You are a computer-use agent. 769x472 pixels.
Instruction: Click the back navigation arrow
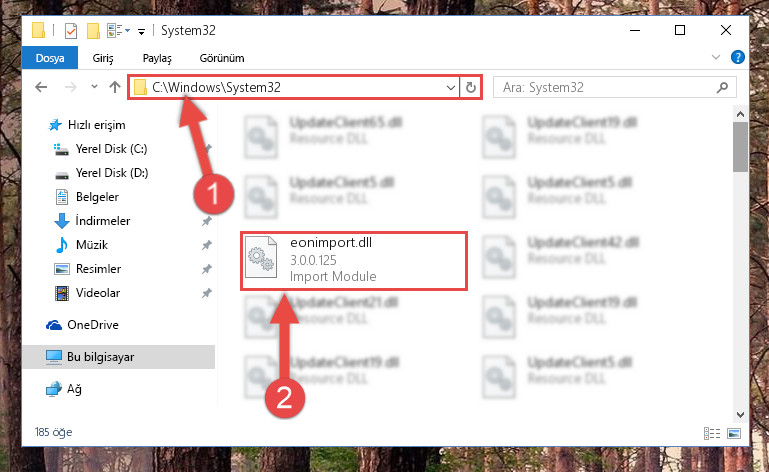tap(41, 87)
